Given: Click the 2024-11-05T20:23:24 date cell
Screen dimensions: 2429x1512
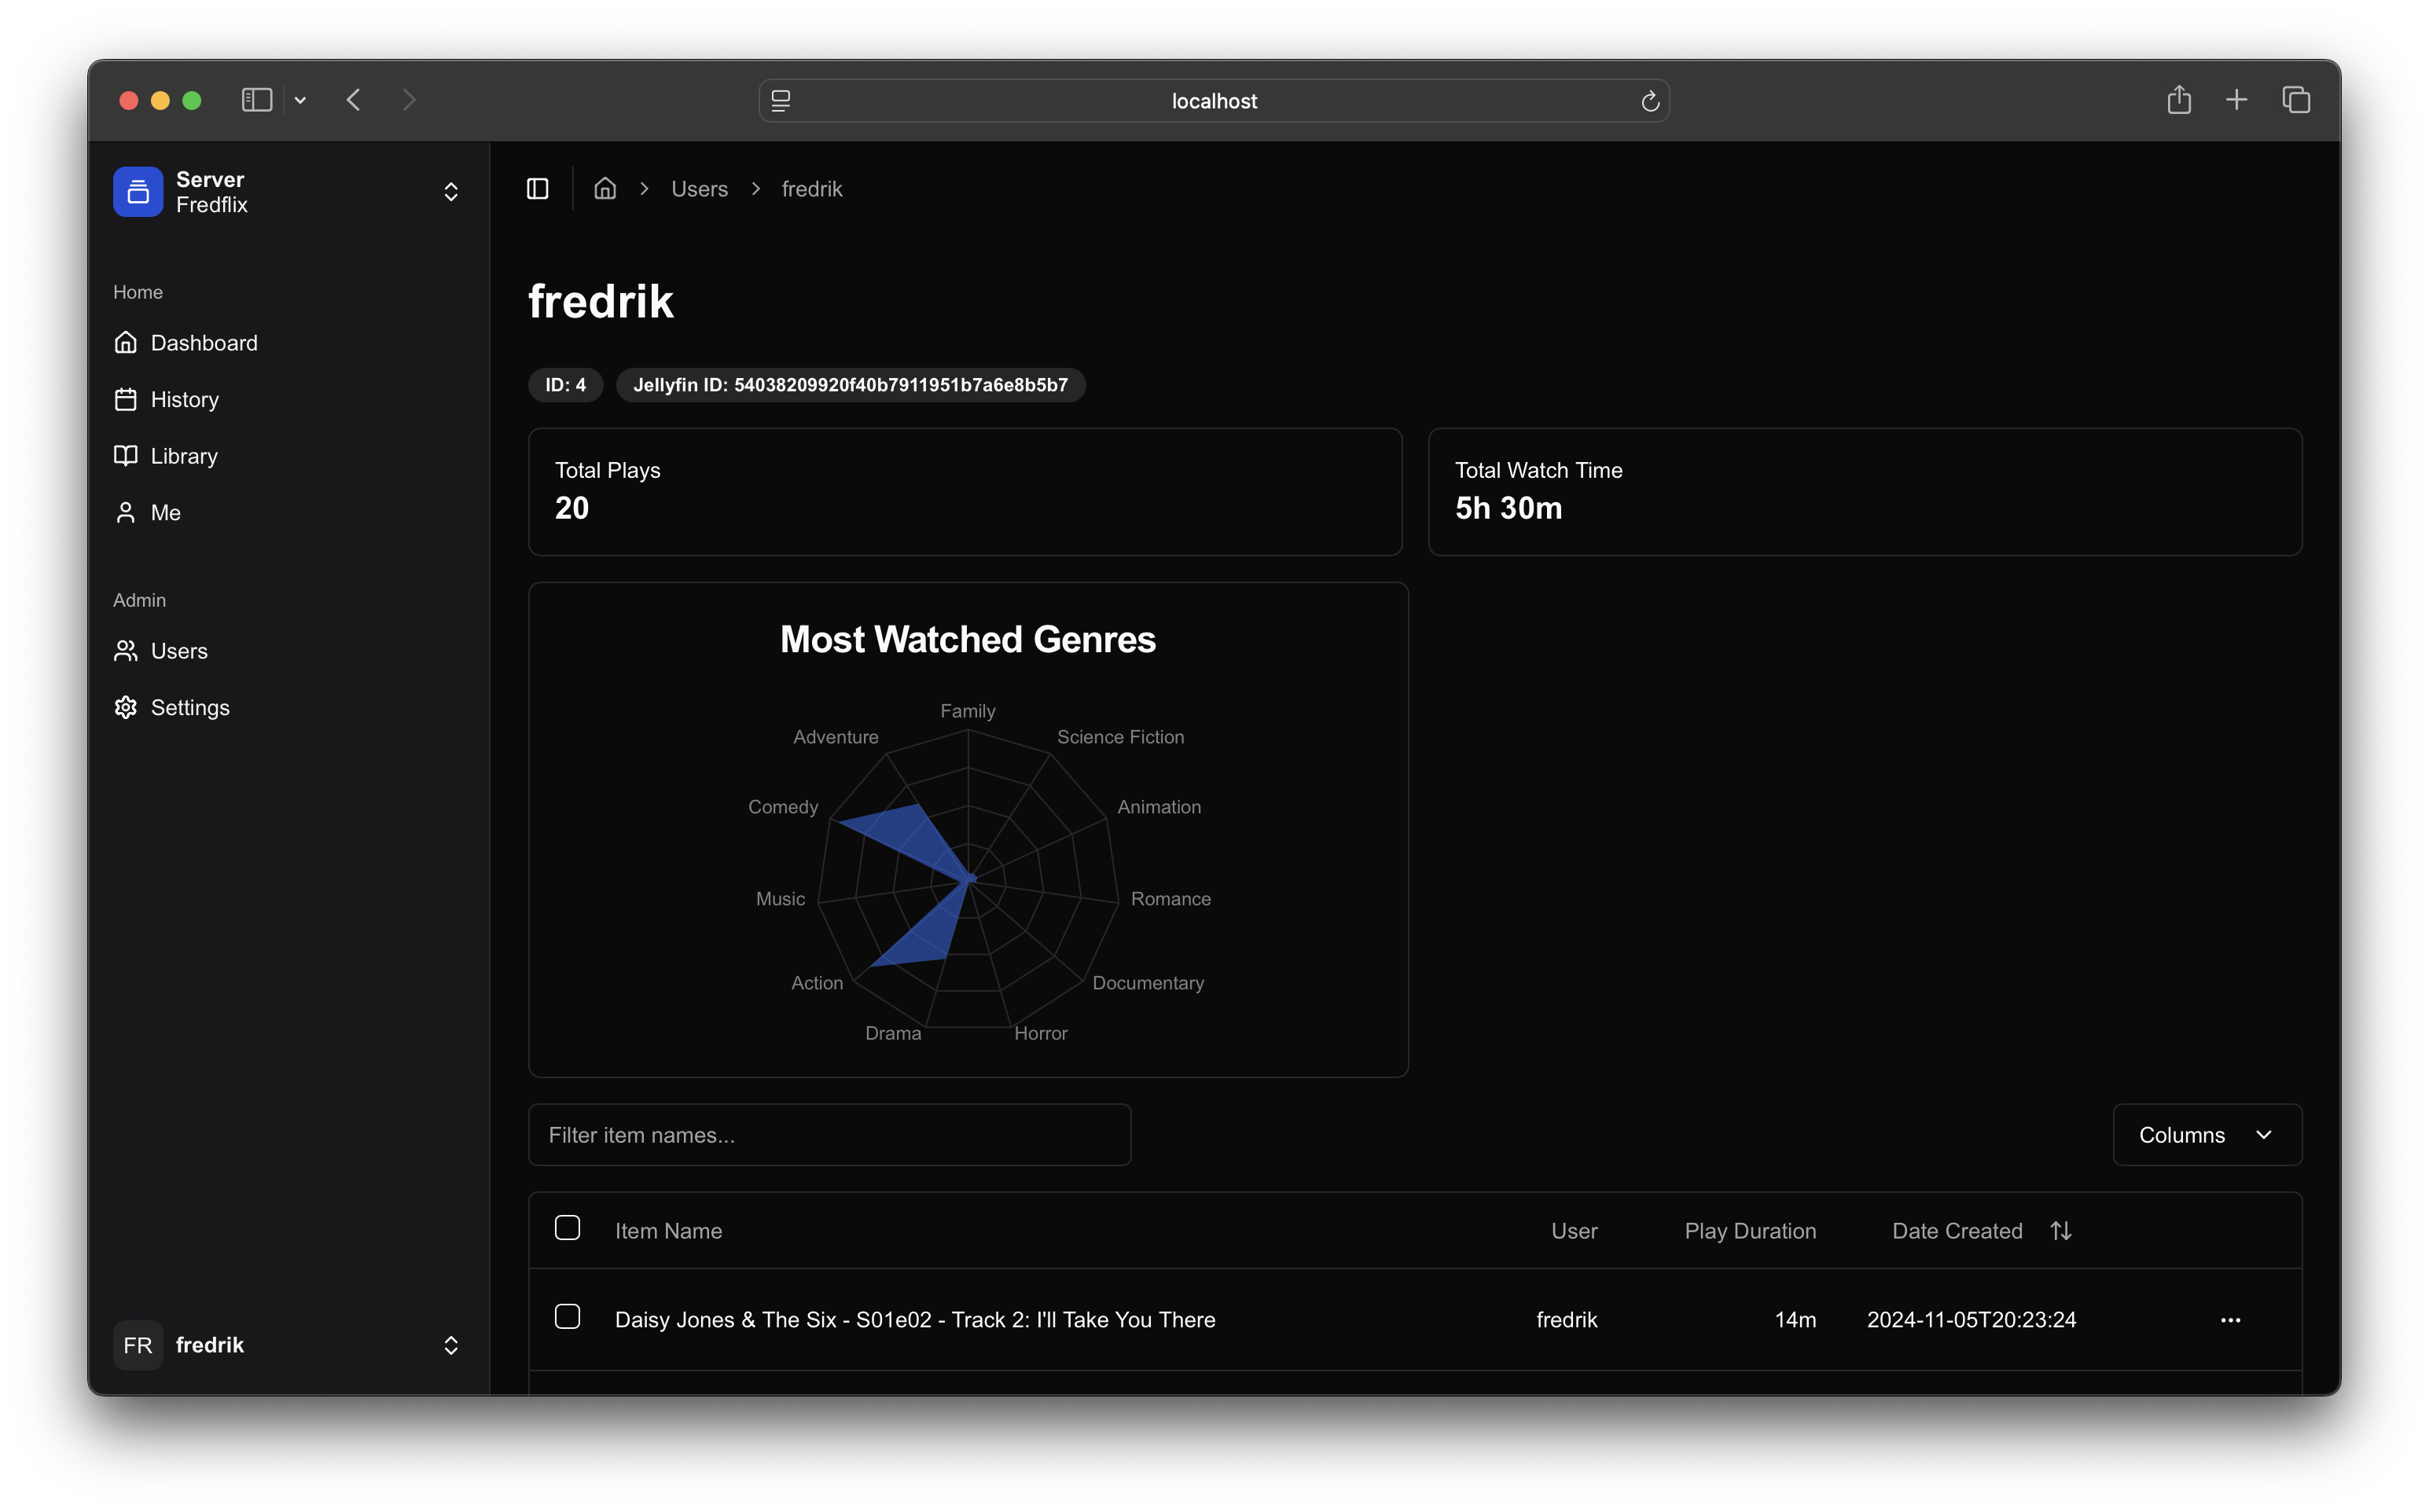Looking at the screenshot, I should 1971,1320.
